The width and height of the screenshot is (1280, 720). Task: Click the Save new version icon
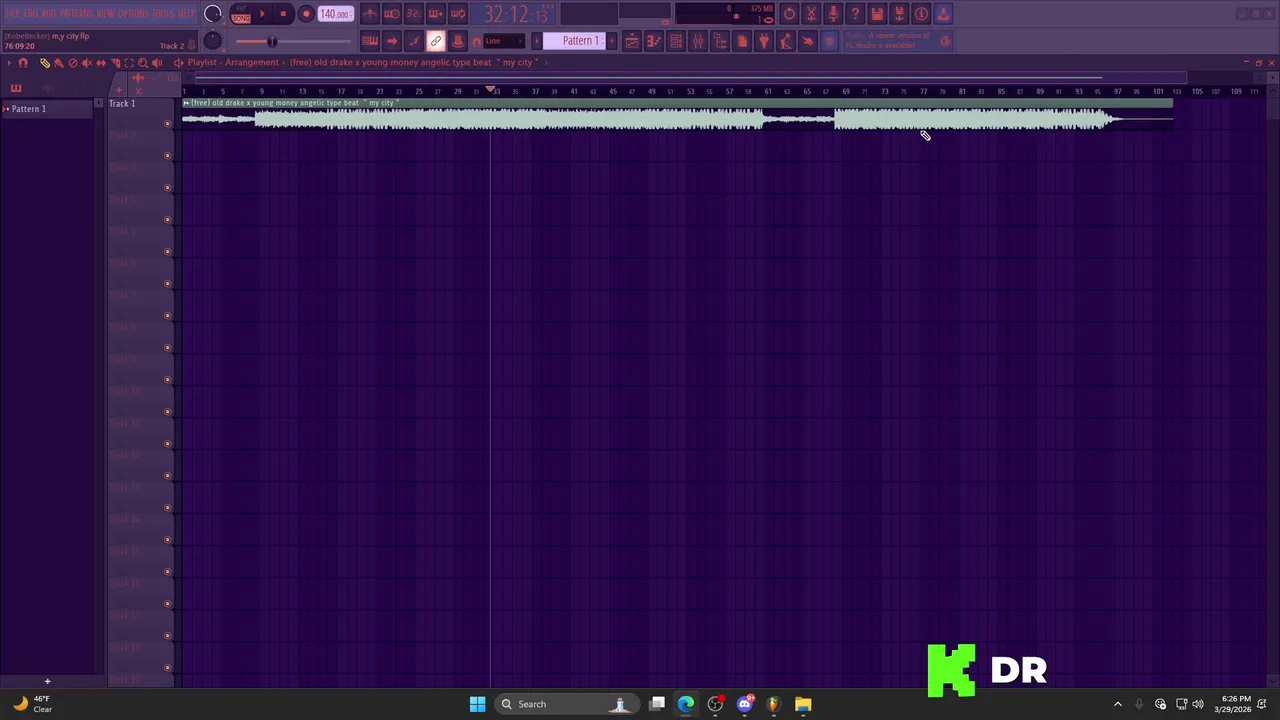click(899, 14)
